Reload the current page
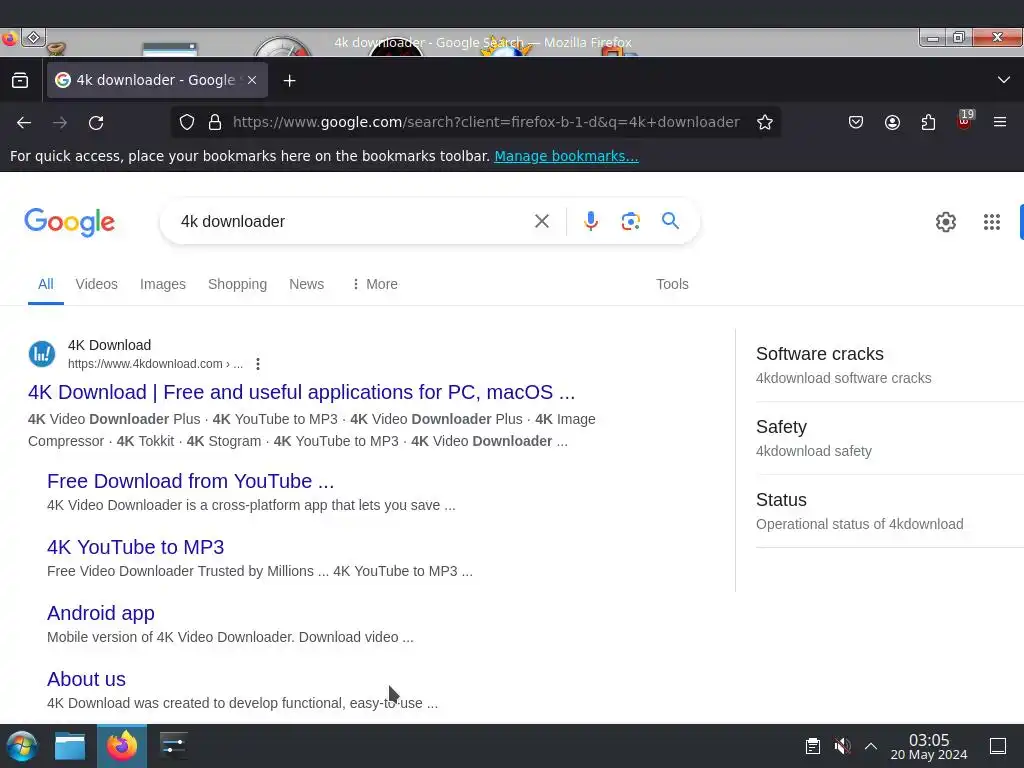This screenshot has height=768, width=1024. tap(96, 122)
